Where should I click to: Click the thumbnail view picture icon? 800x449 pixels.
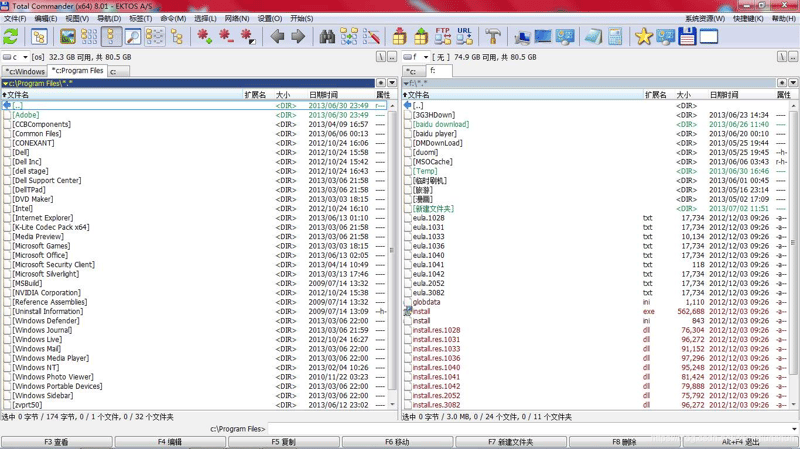click(x=67, y=37)
